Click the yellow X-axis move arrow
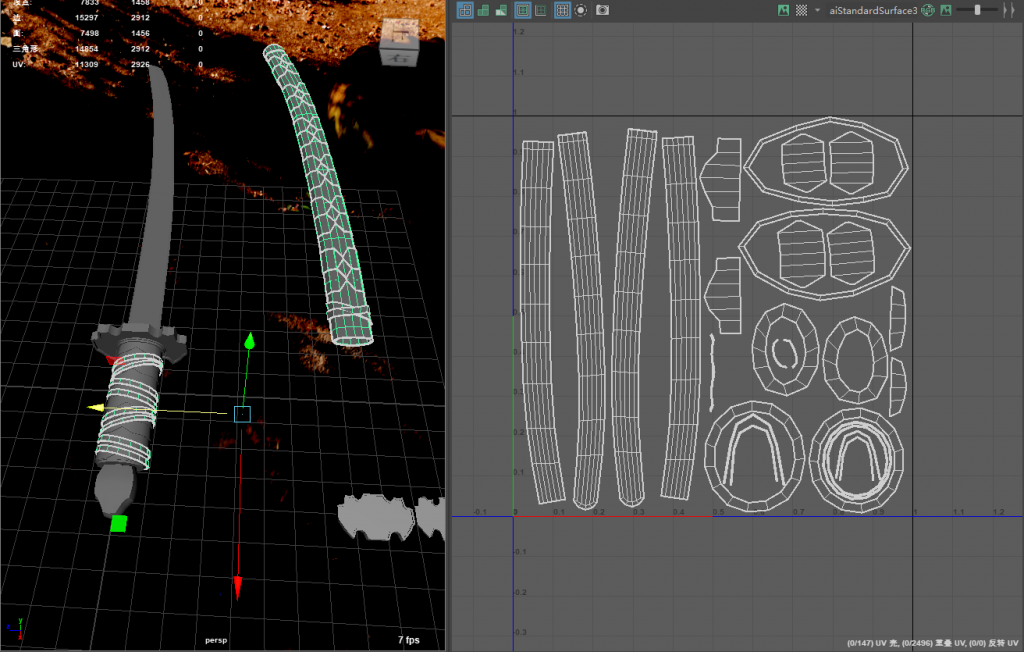The width and height of the screenshot is (1024, 652). [x=96, y=408]
